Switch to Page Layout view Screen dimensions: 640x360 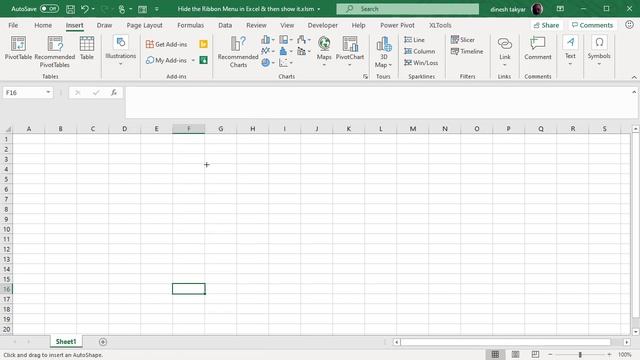point(516,354)
